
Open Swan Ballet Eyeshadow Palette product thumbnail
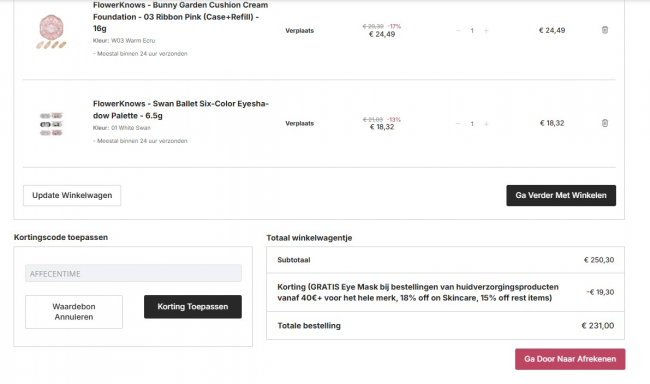[x=51, y=124]
